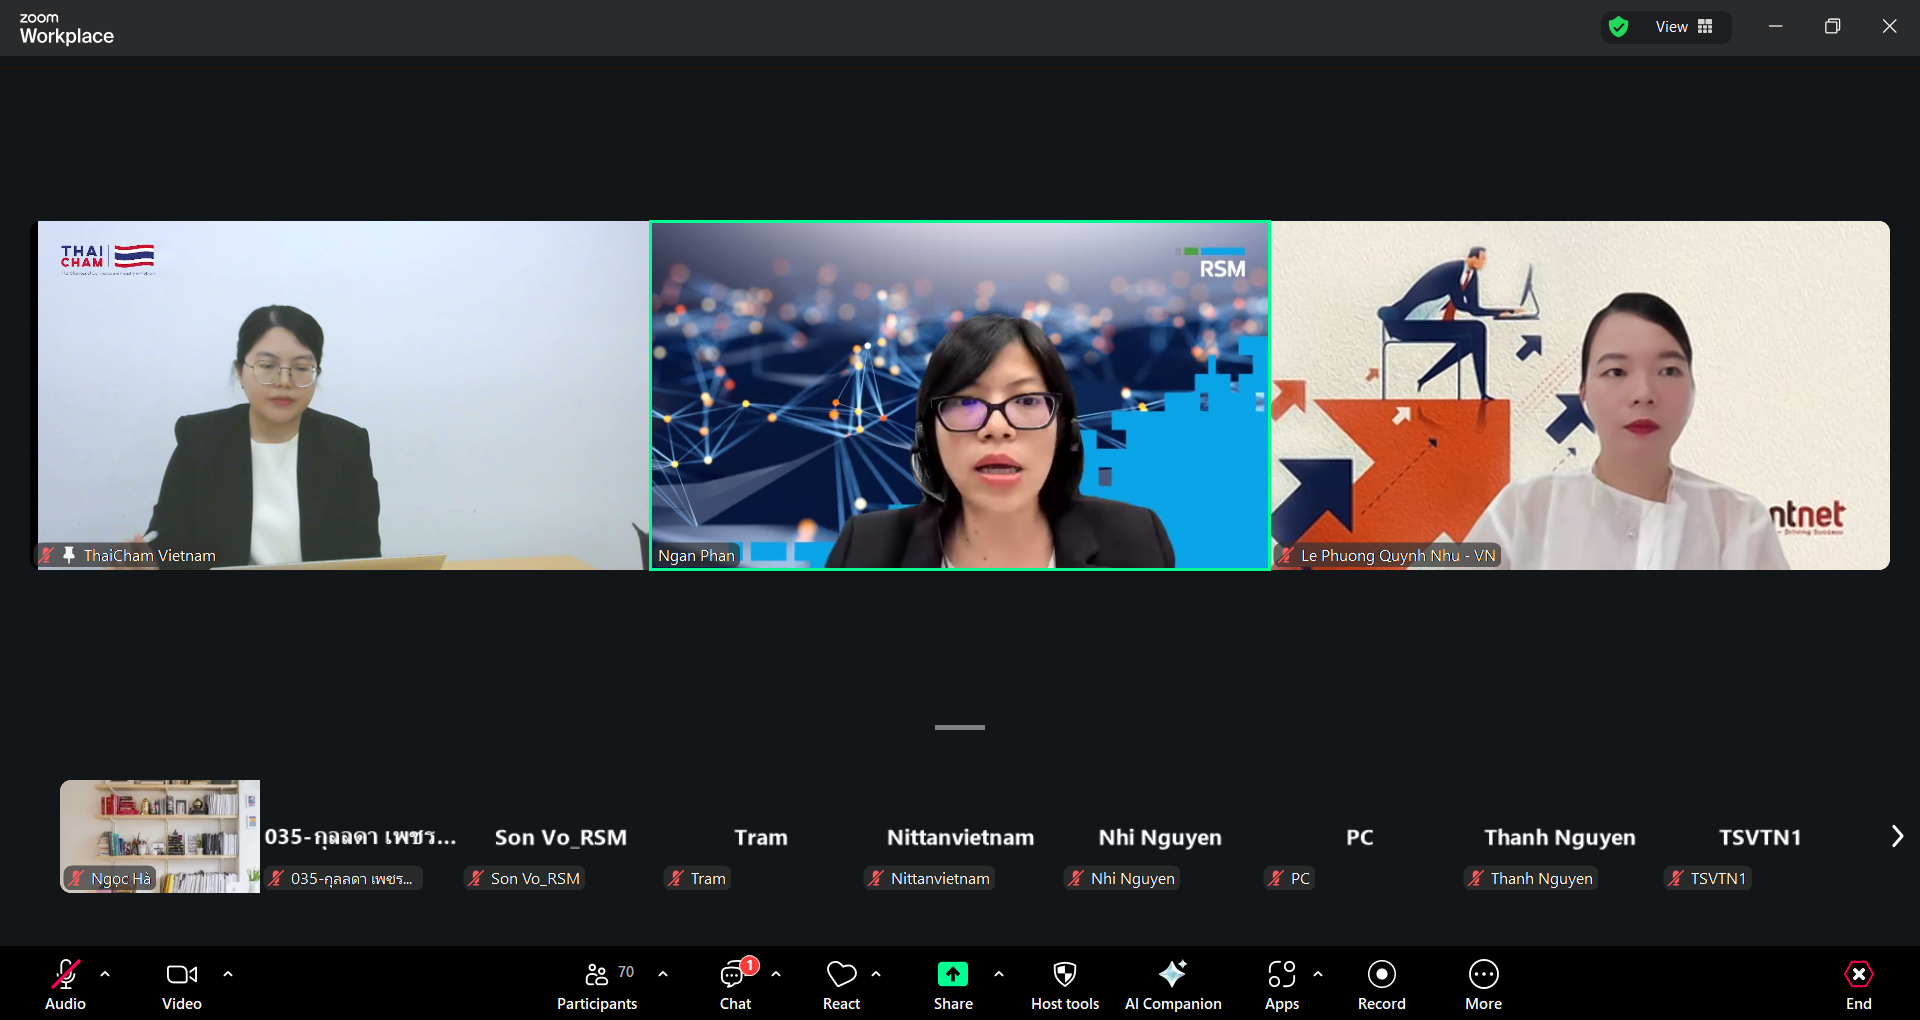
Task: Toggle camera with the Video button
Action: (182, 985)
